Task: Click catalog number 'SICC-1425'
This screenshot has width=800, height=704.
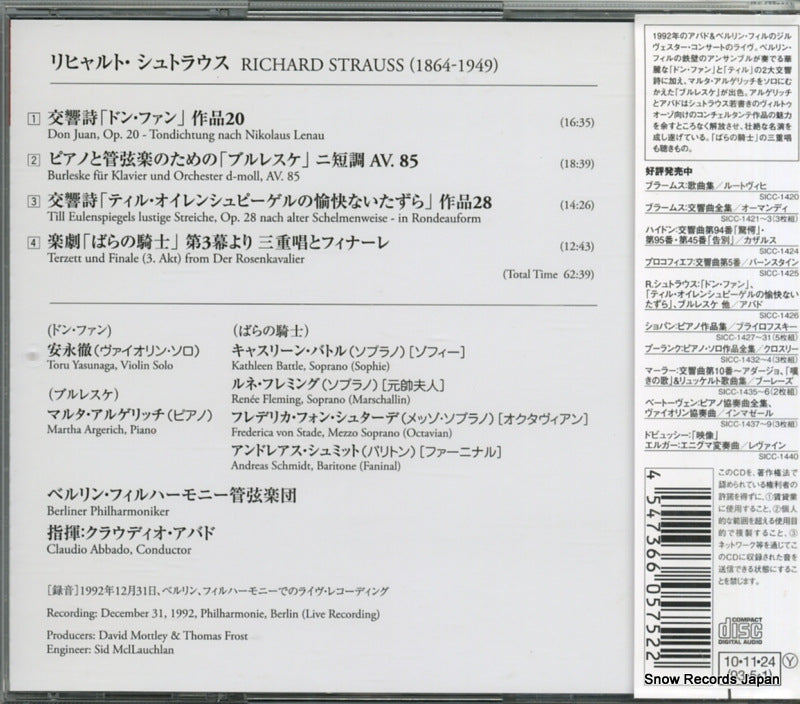Action: tap(779, 273)
